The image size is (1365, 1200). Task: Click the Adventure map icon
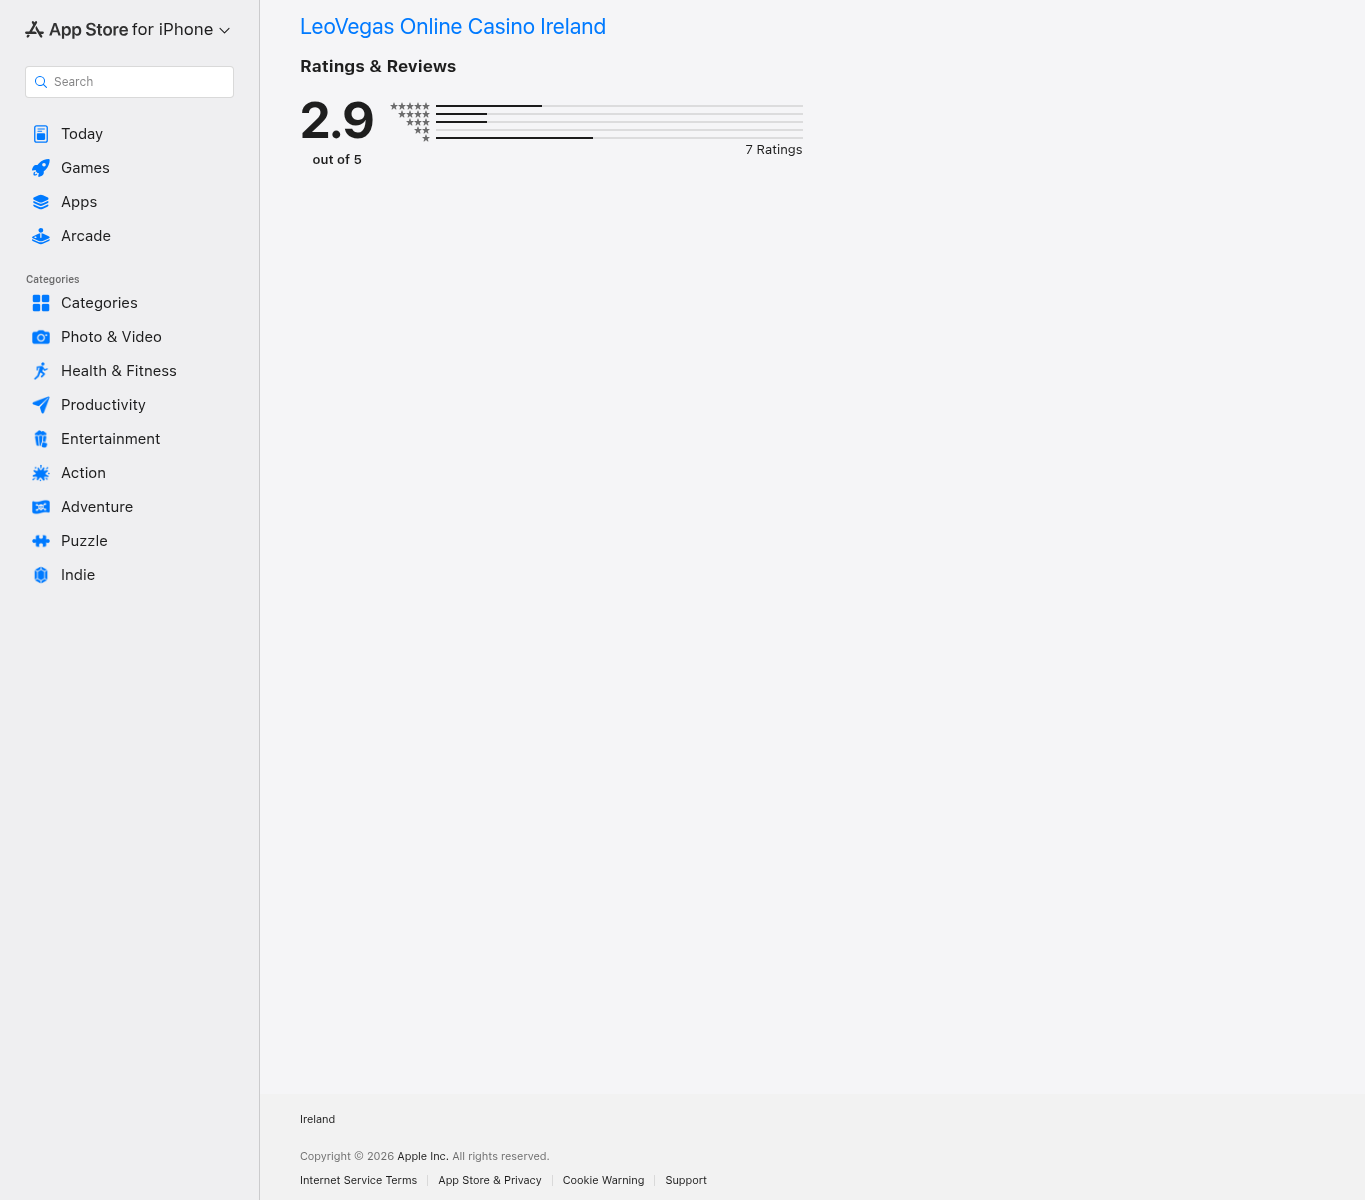[x=41, y=507]
